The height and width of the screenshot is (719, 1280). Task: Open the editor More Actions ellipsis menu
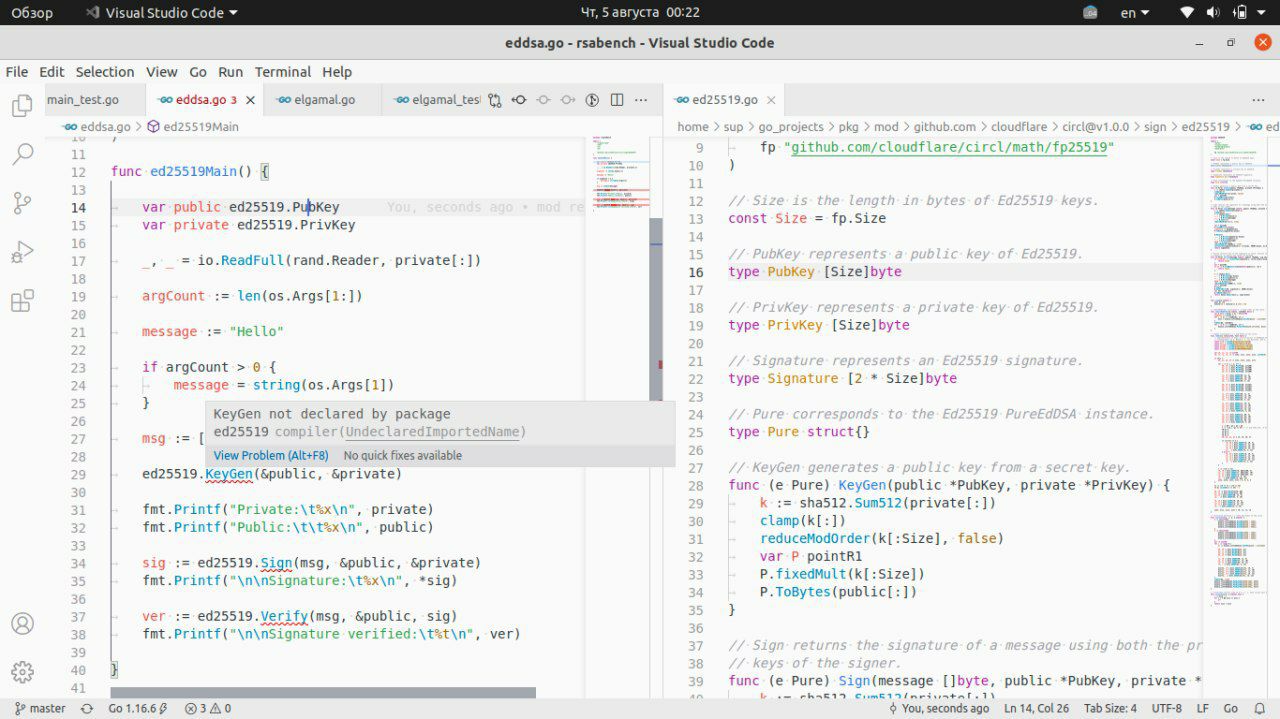642,100
